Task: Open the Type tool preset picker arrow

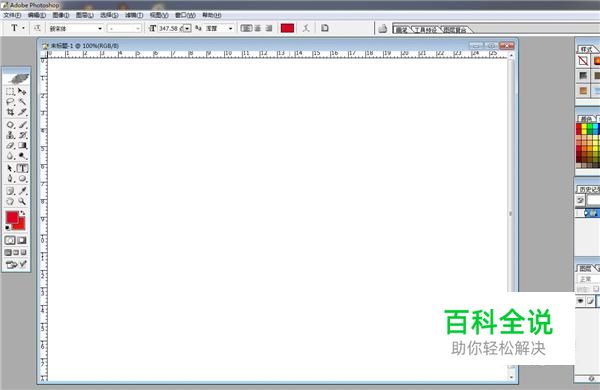Action: (23, 28)
